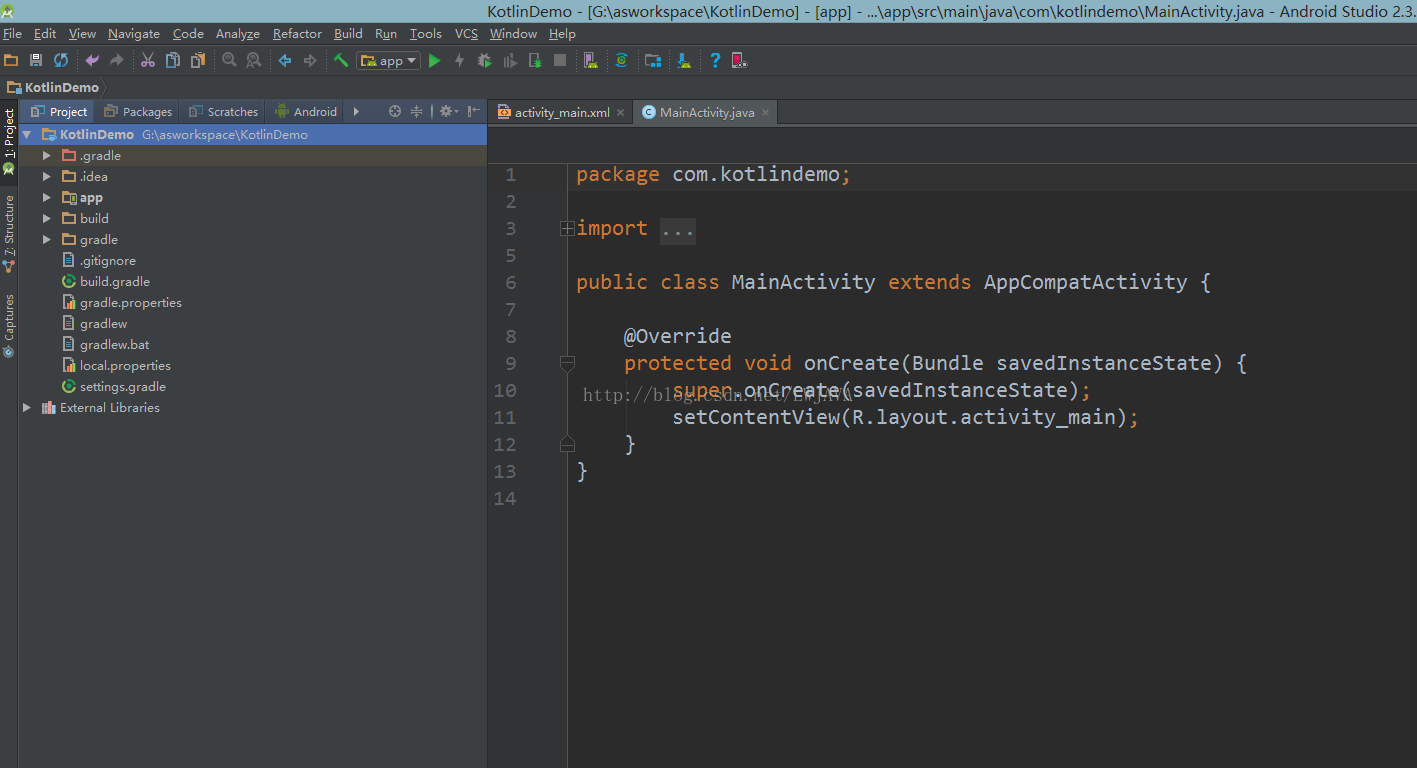This screenshot has height=768, width=1417.
Task: Click the Synchronize refresh icon
Action: 61,61
